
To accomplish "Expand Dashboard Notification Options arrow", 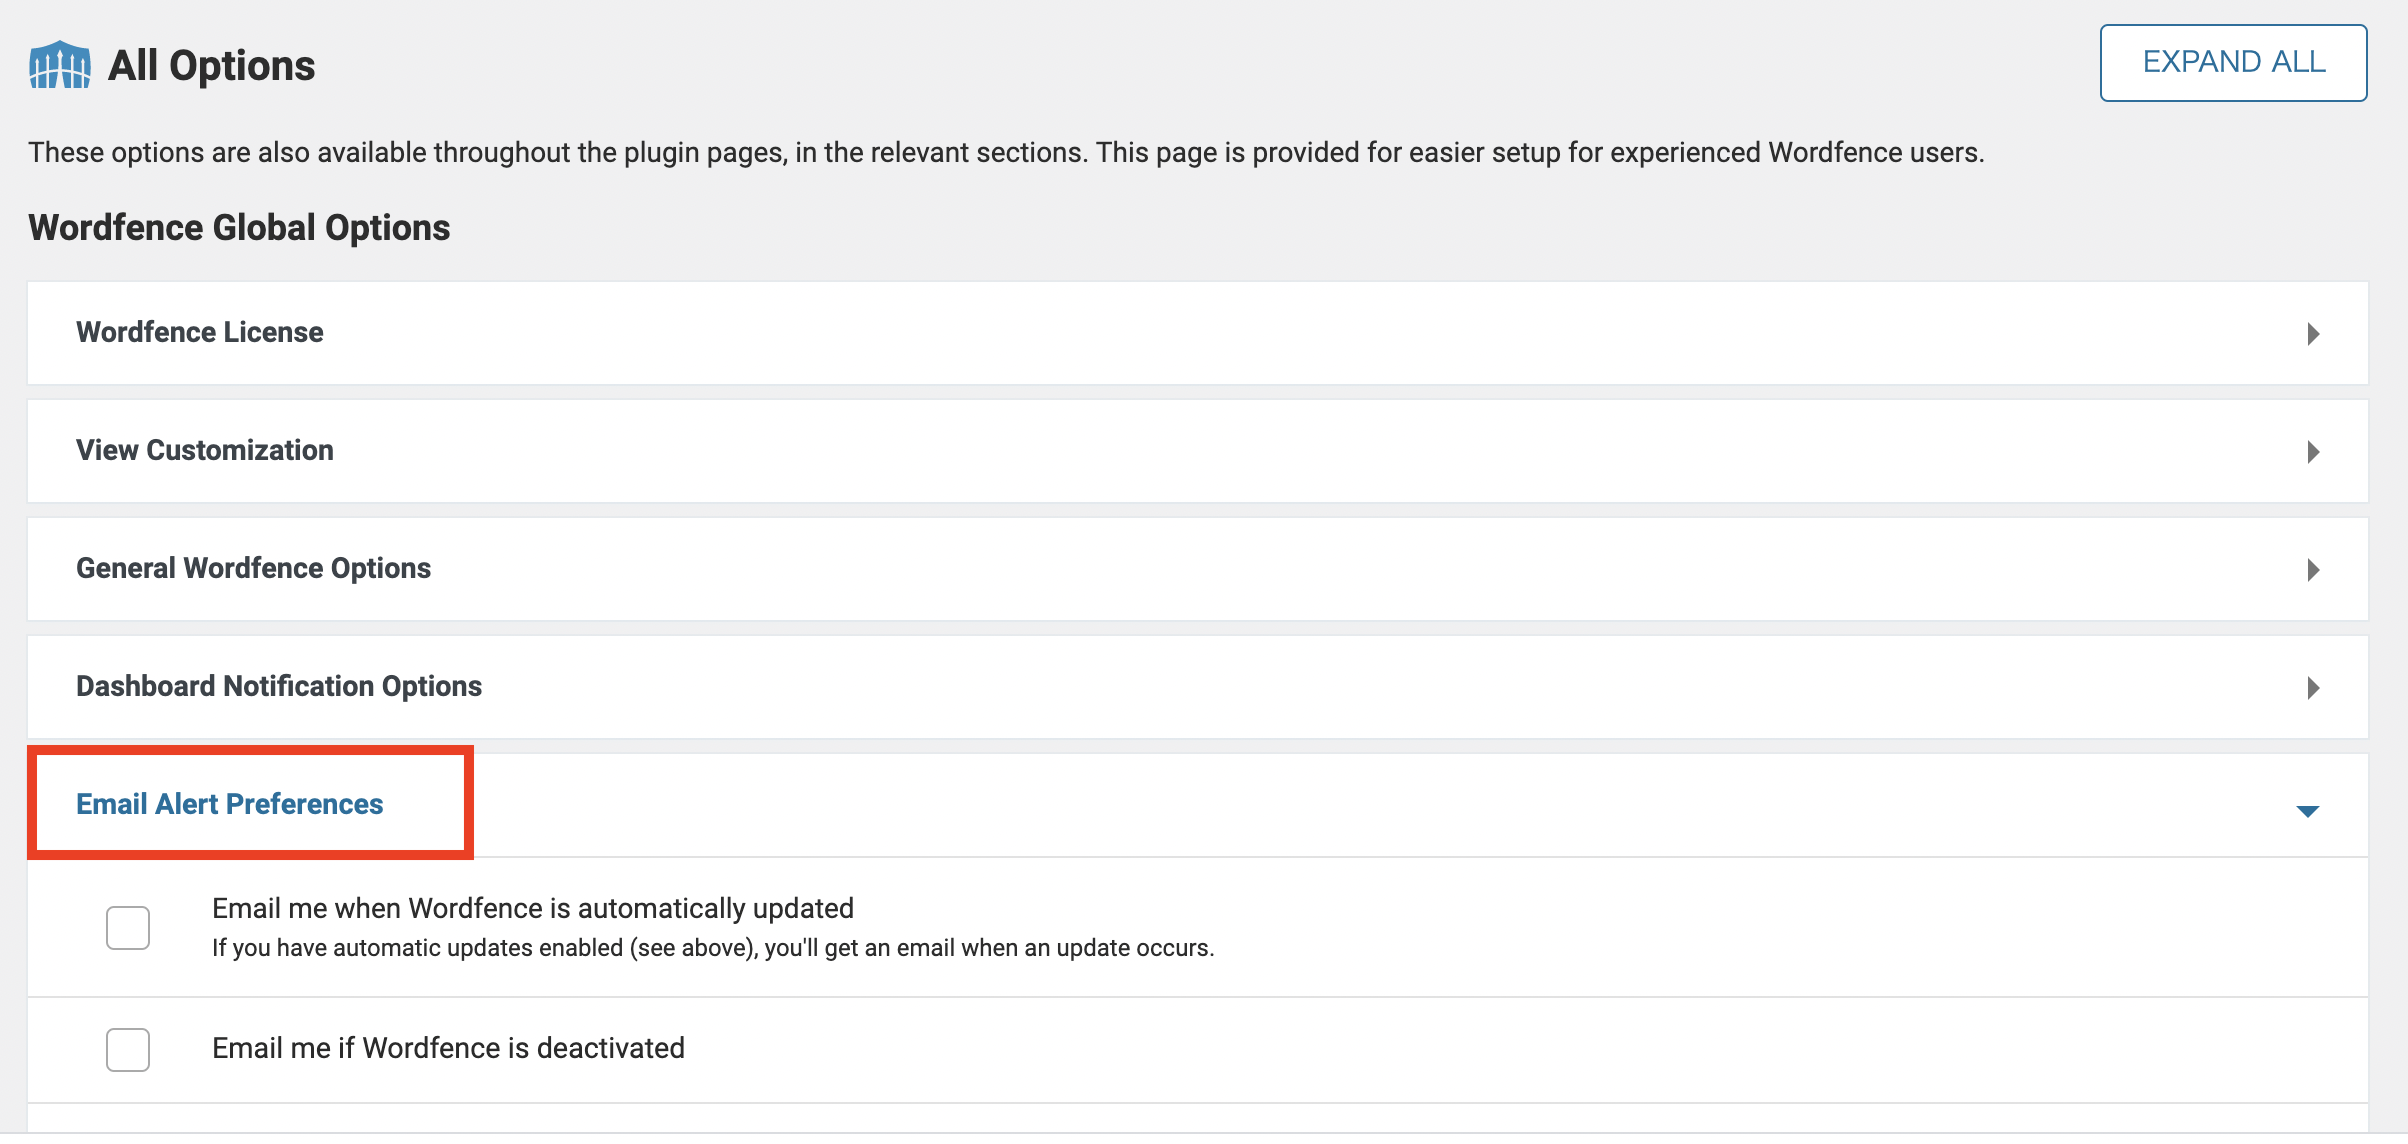I will pyautogui.click(x=2312, y=687).
